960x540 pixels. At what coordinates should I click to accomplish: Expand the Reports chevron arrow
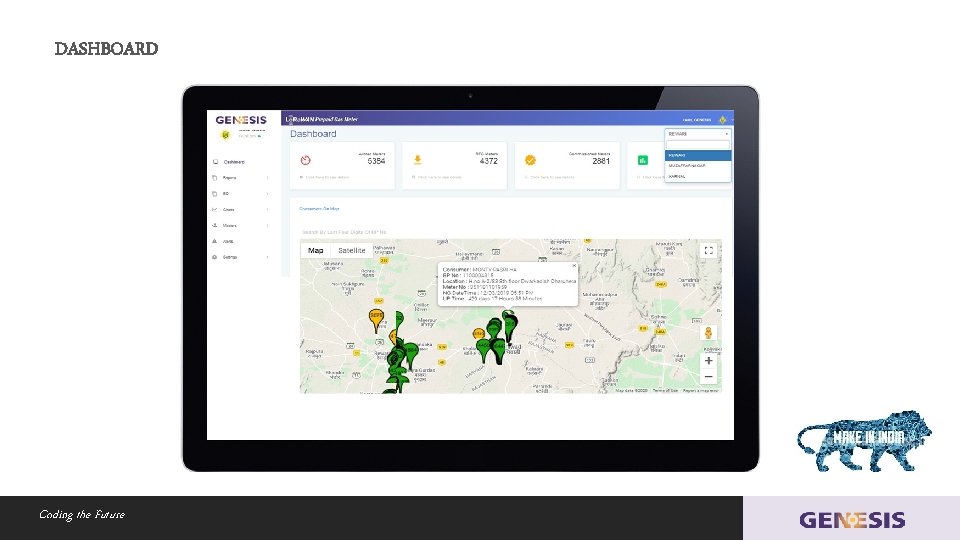click(x=268, y=178)
